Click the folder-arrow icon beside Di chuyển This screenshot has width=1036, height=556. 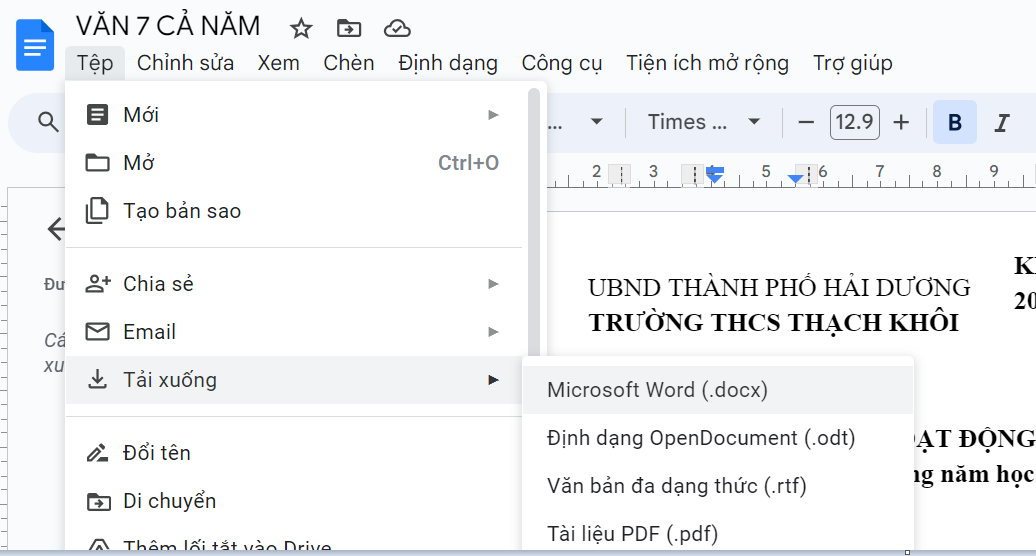click(x=98, y=501)
